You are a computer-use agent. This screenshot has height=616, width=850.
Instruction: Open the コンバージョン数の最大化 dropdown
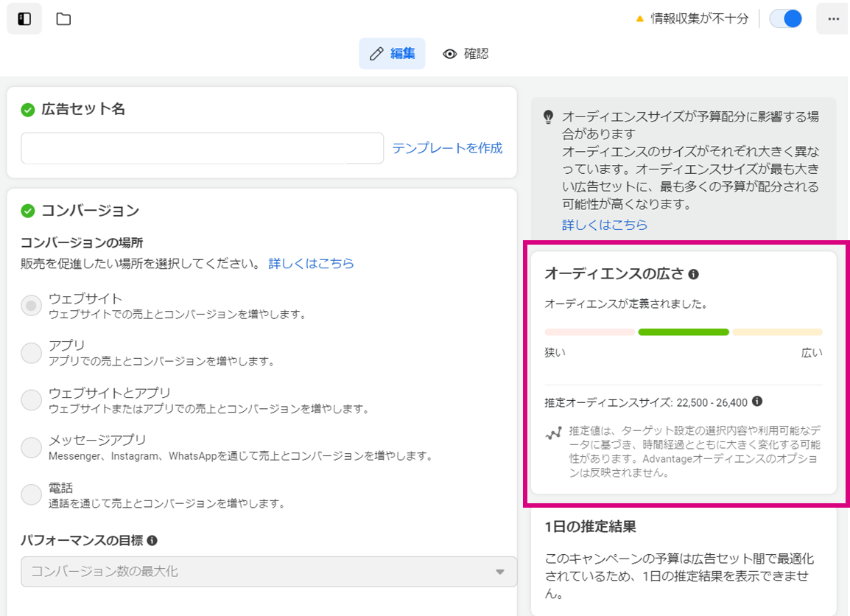point(269,572)
